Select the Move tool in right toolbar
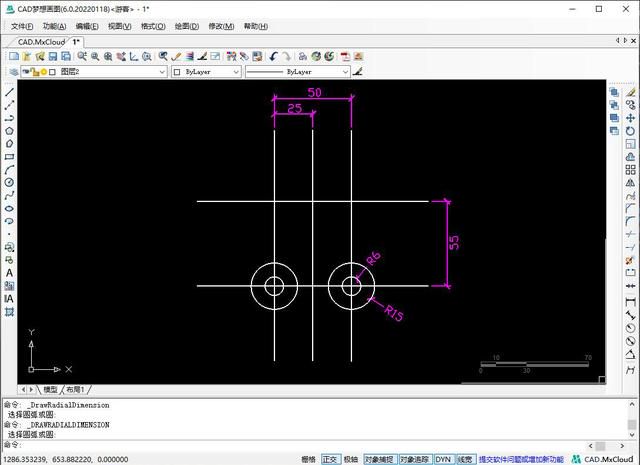This screenshot has width=640, height=465. click(x=631, y=118)
